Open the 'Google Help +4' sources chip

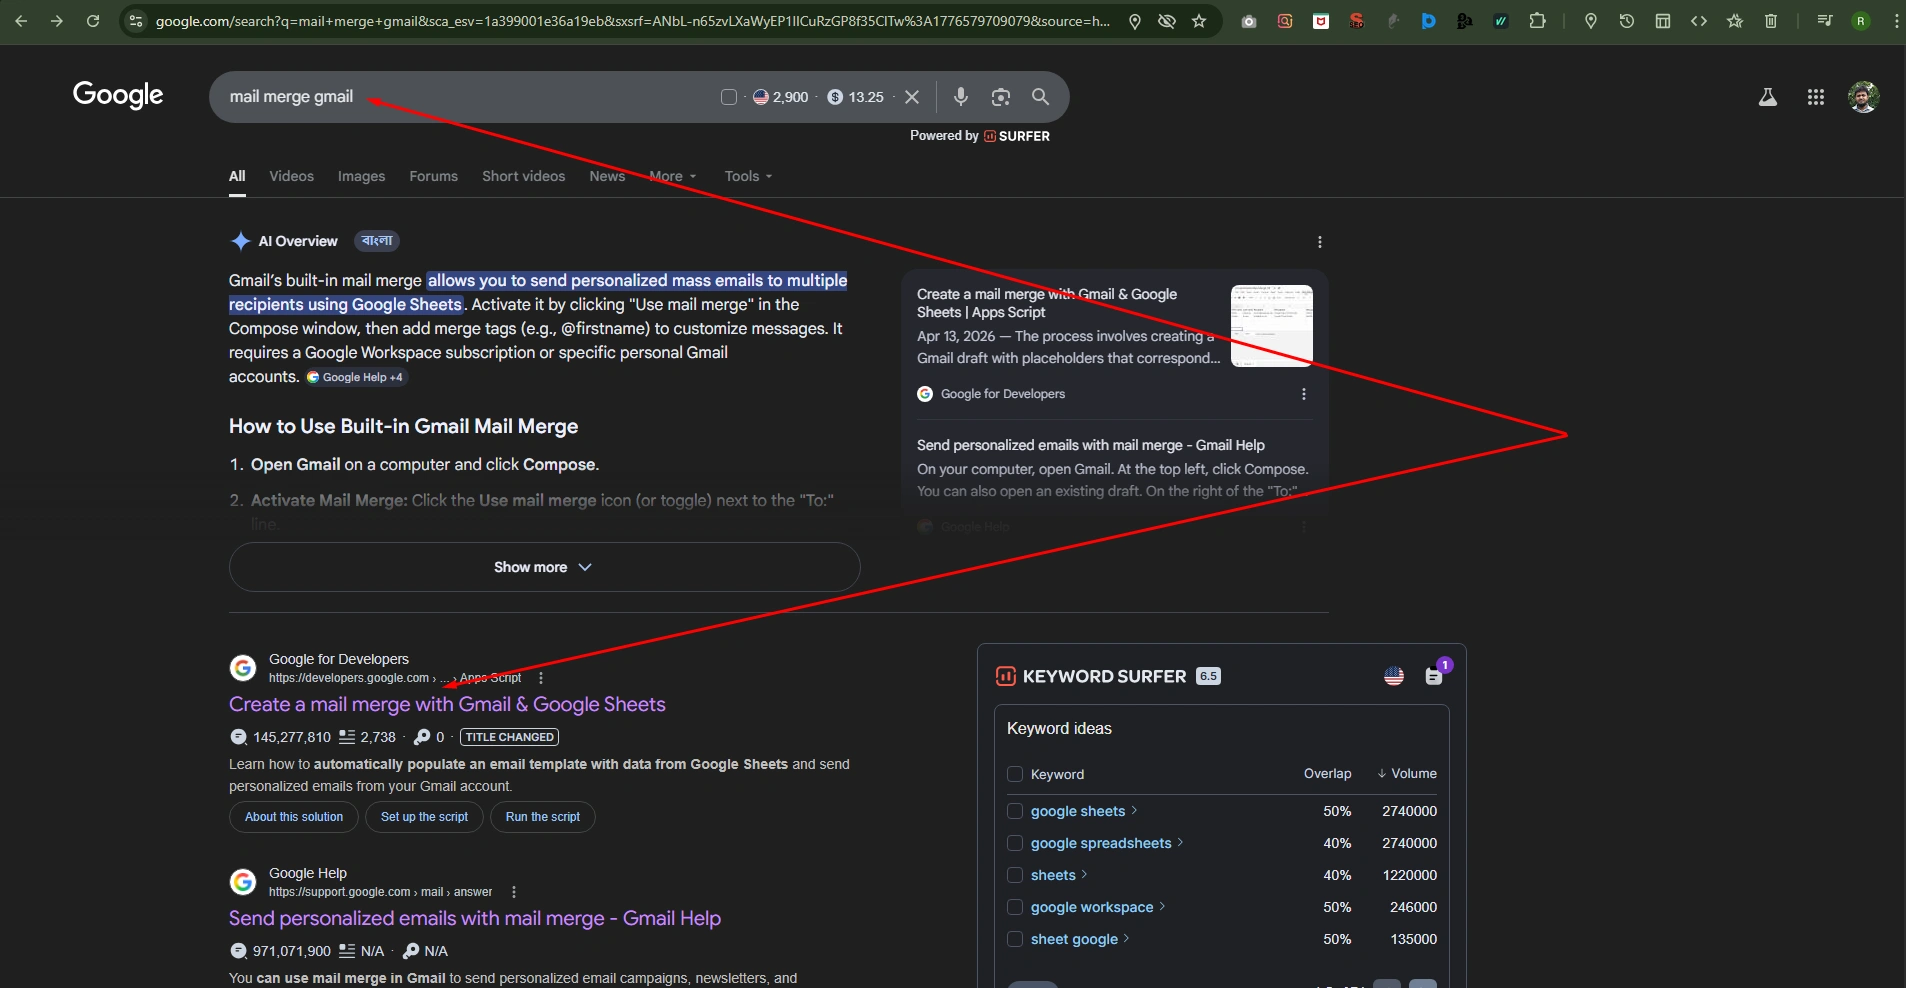point(355,377)
